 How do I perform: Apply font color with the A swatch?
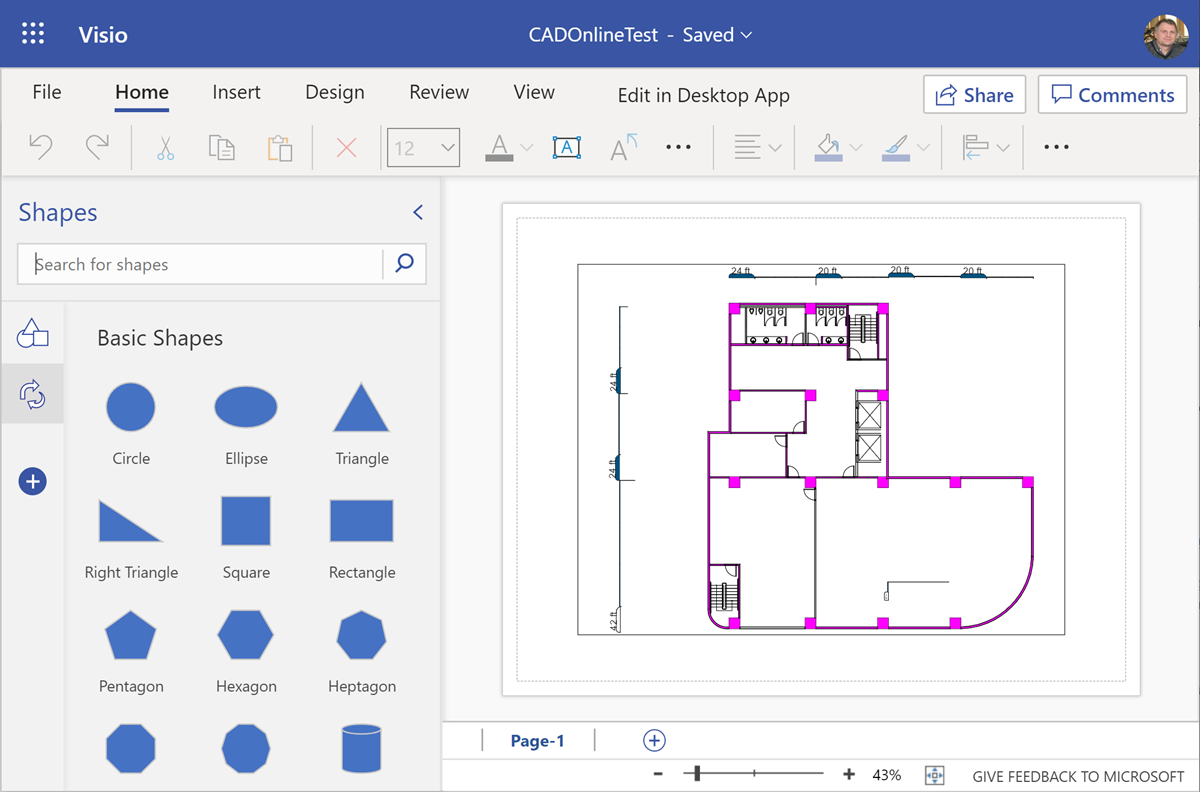pyautogui.click(x=499, y=148)
